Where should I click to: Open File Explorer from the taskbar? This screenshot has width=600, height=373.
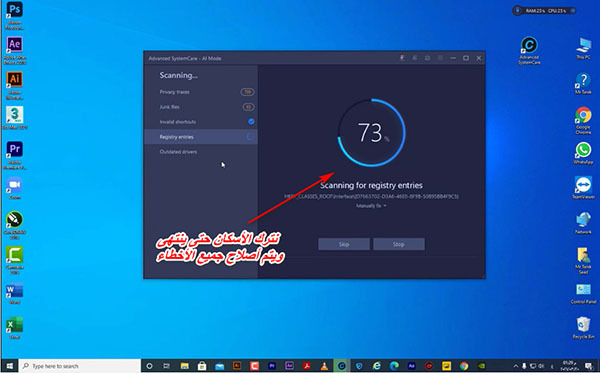click(x=184, y=366)
